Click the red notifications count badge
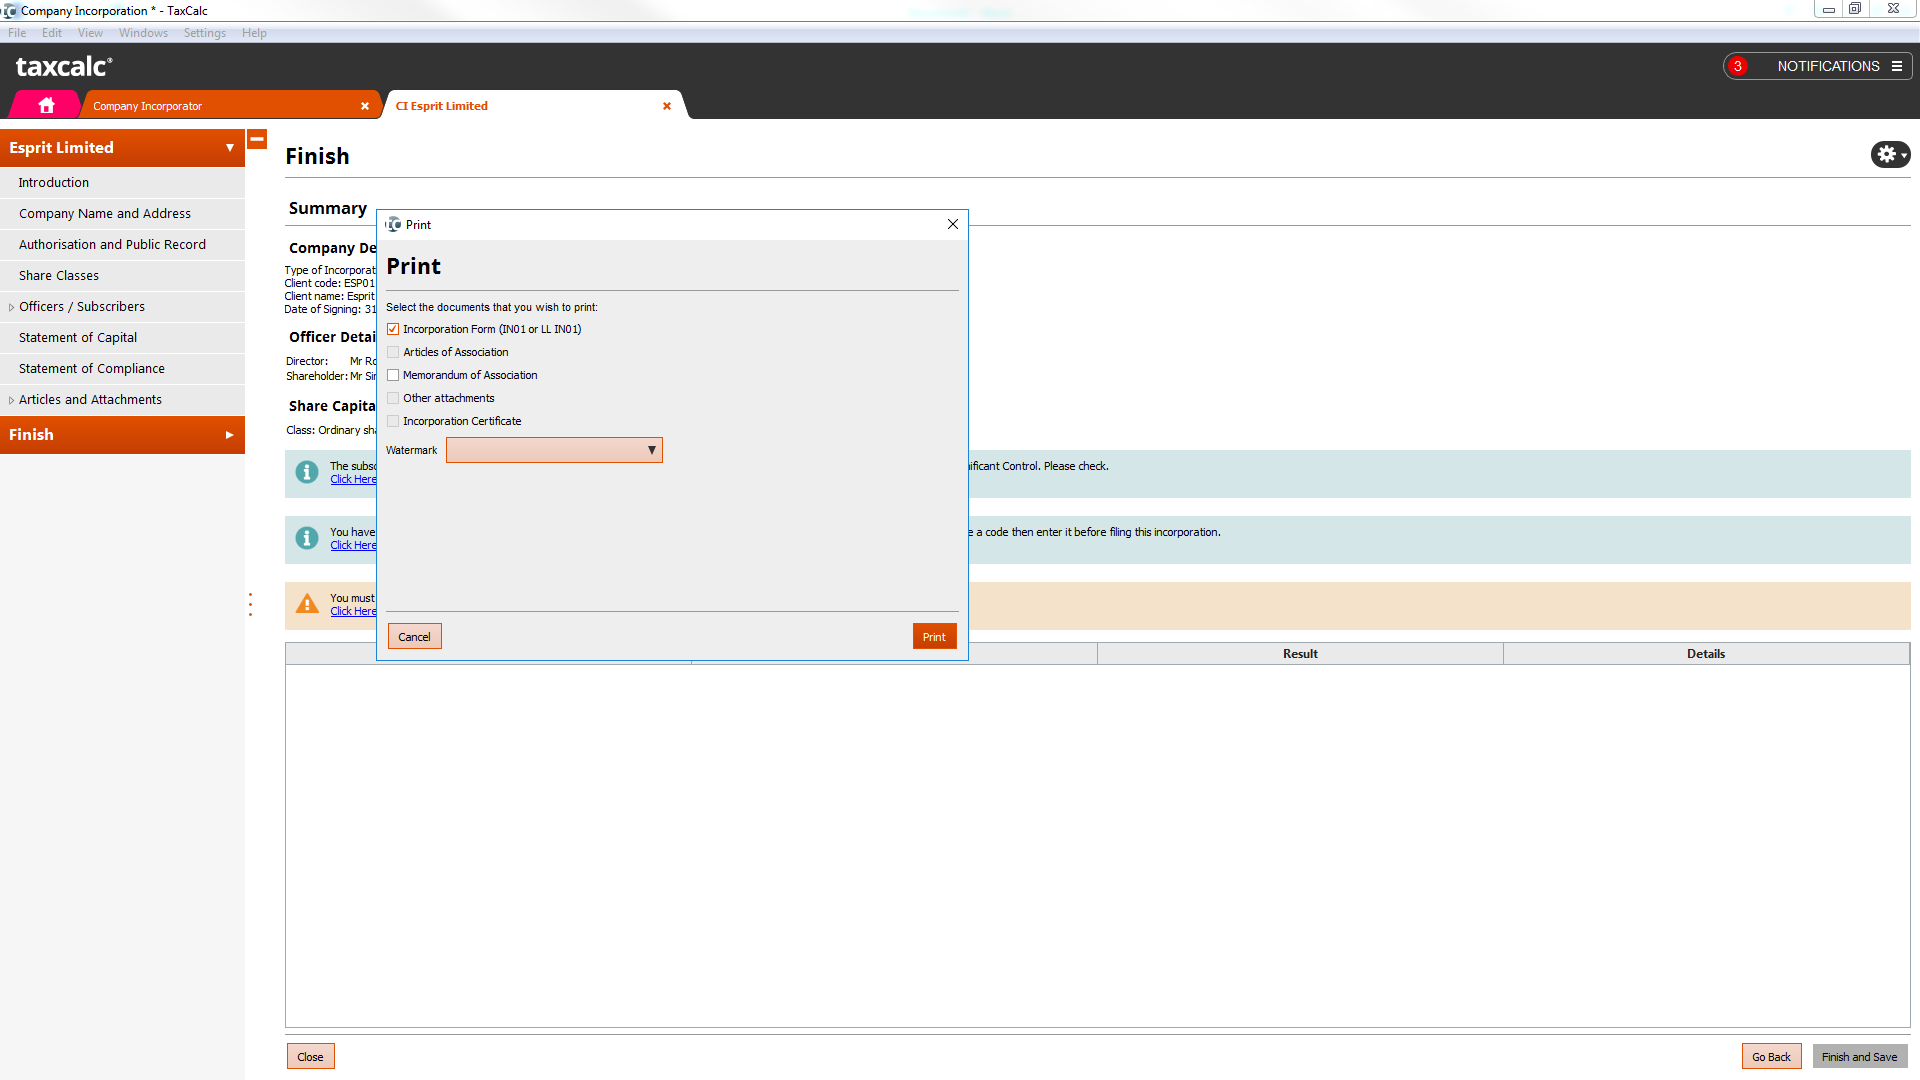Image resolution: width=1920 pixels, height=1080 pixels. pos(1738,66)
